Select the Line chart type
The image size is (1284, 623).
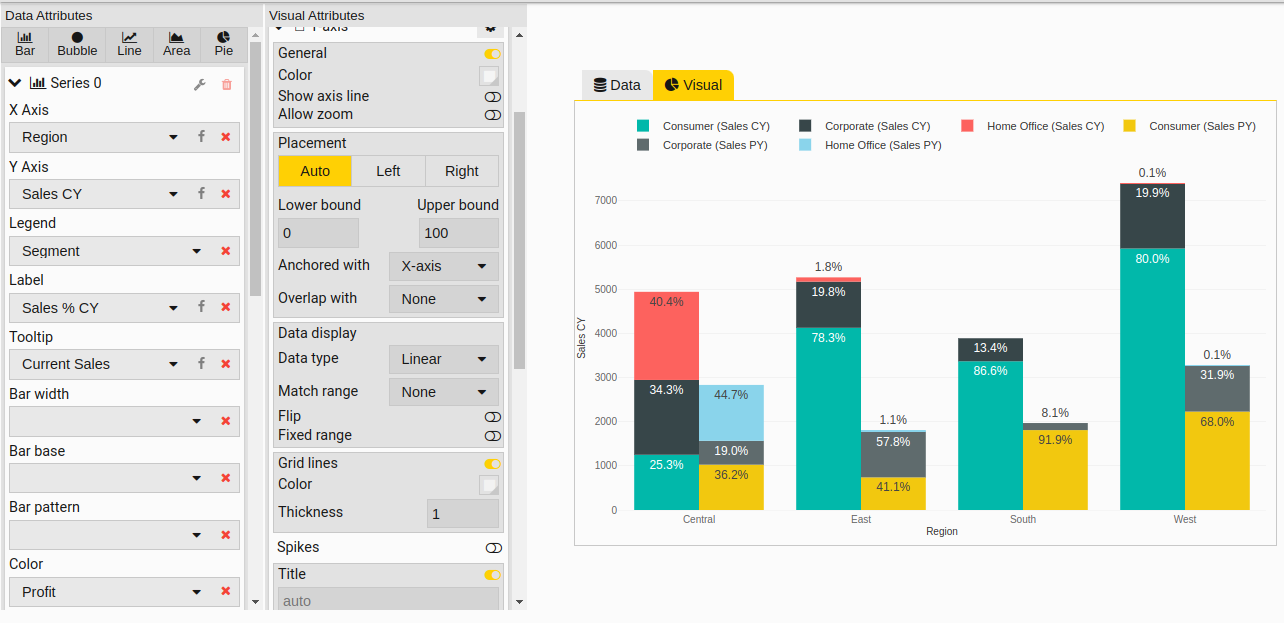(x=128, y=42)
